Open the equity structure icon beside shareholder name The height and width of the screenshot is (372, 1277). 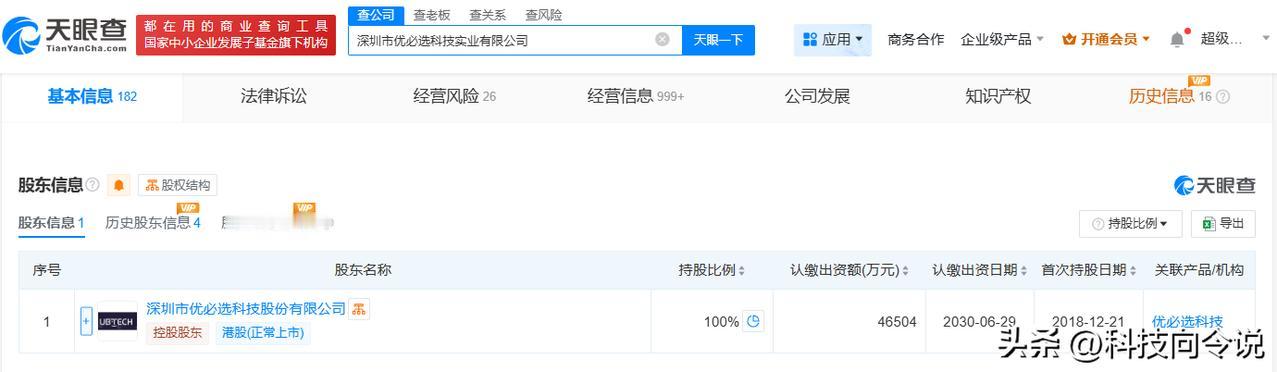tap(360, 309)
